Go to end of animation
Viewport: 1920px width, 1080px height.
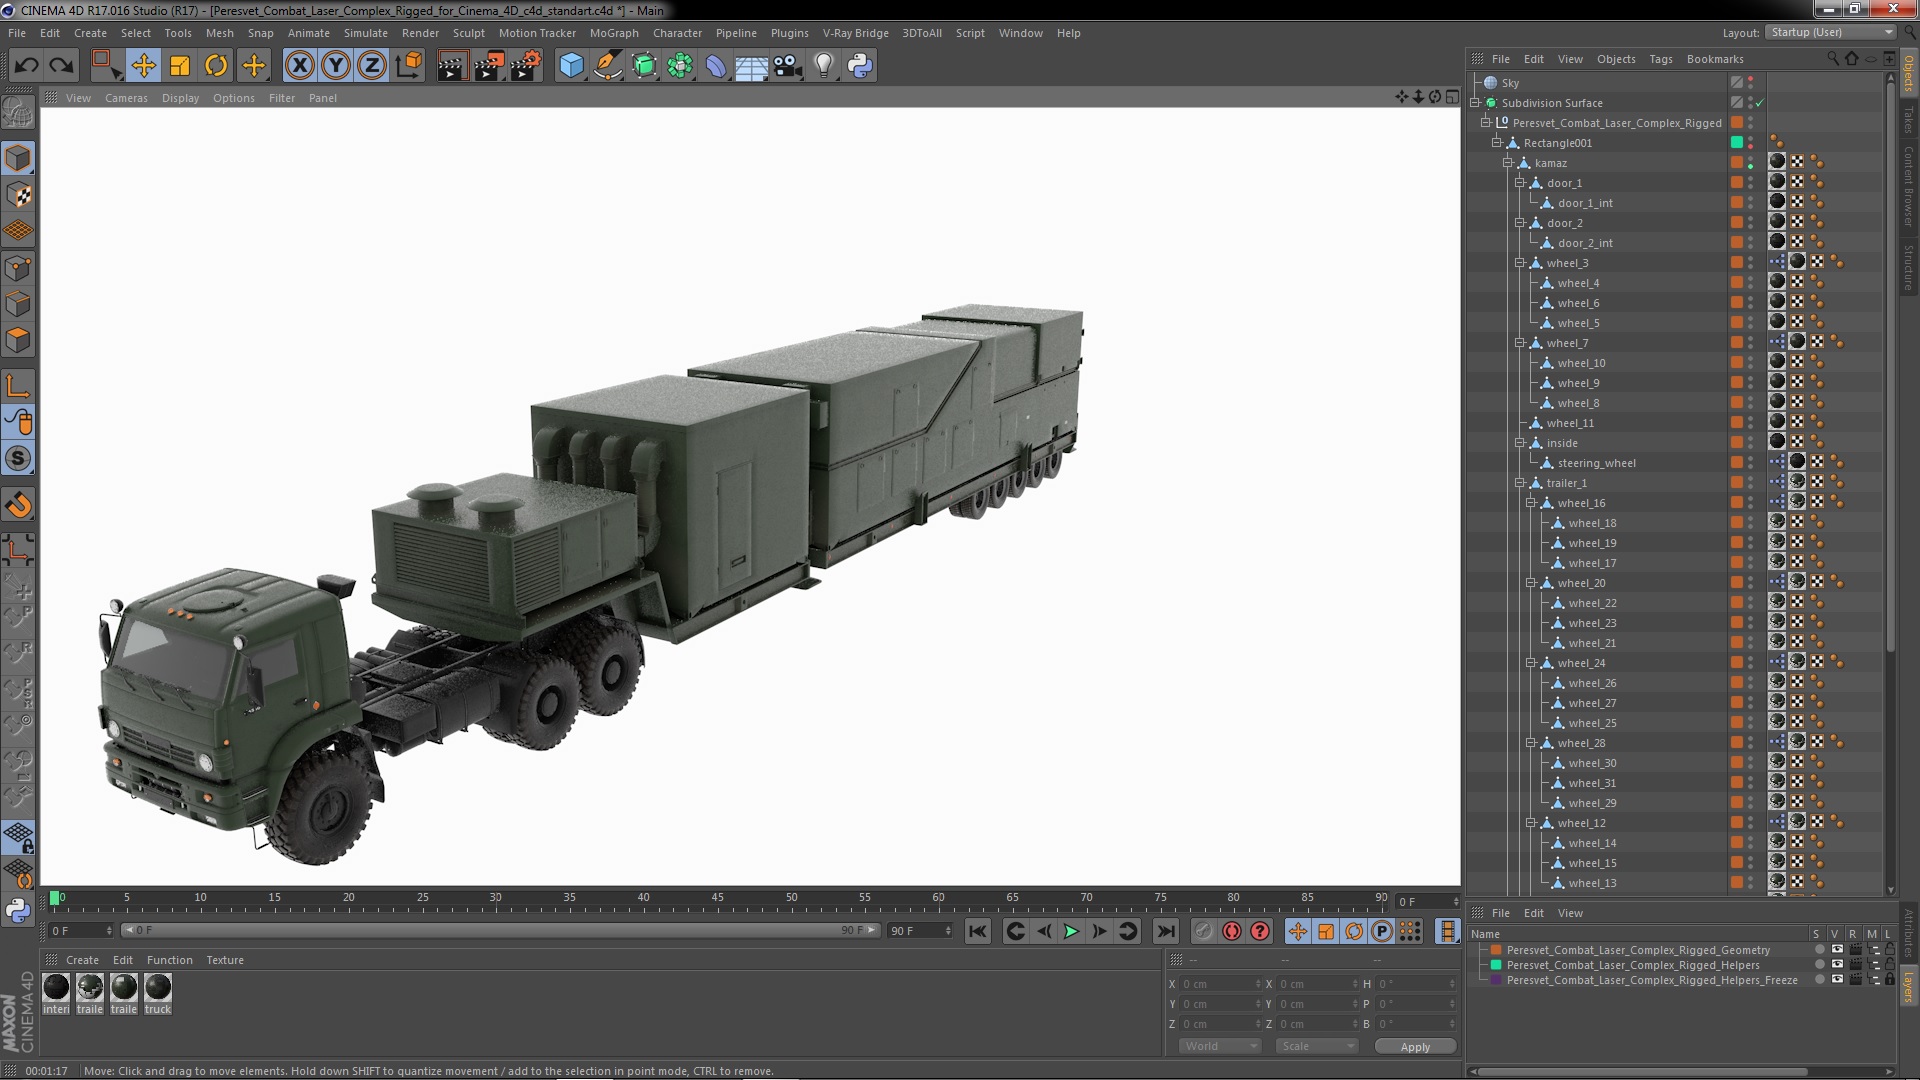point(1166,931)
